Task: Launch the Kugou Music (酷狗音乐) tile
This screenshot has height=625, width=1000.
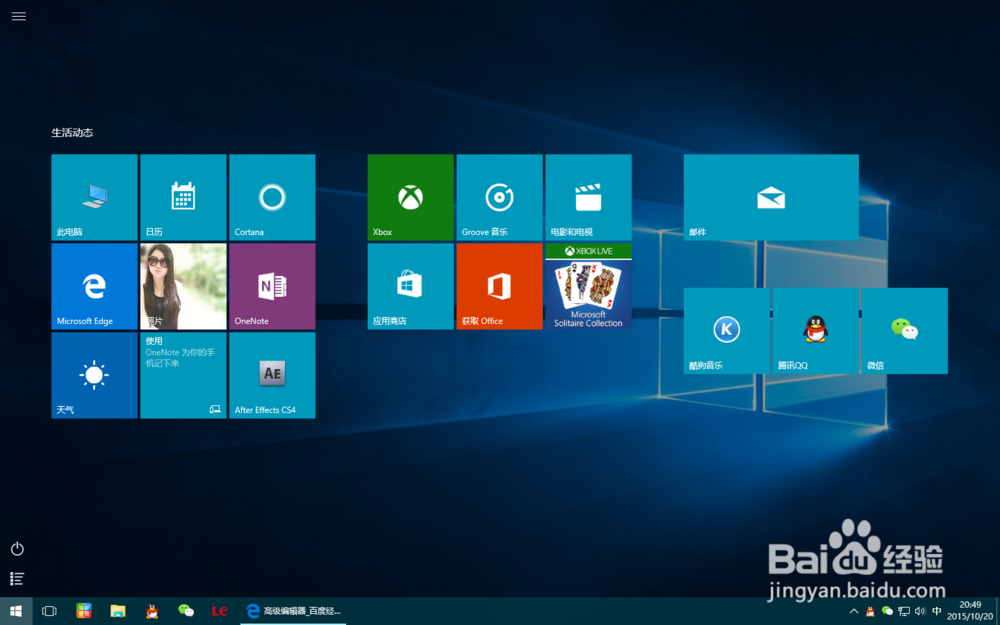Action: 727,330
